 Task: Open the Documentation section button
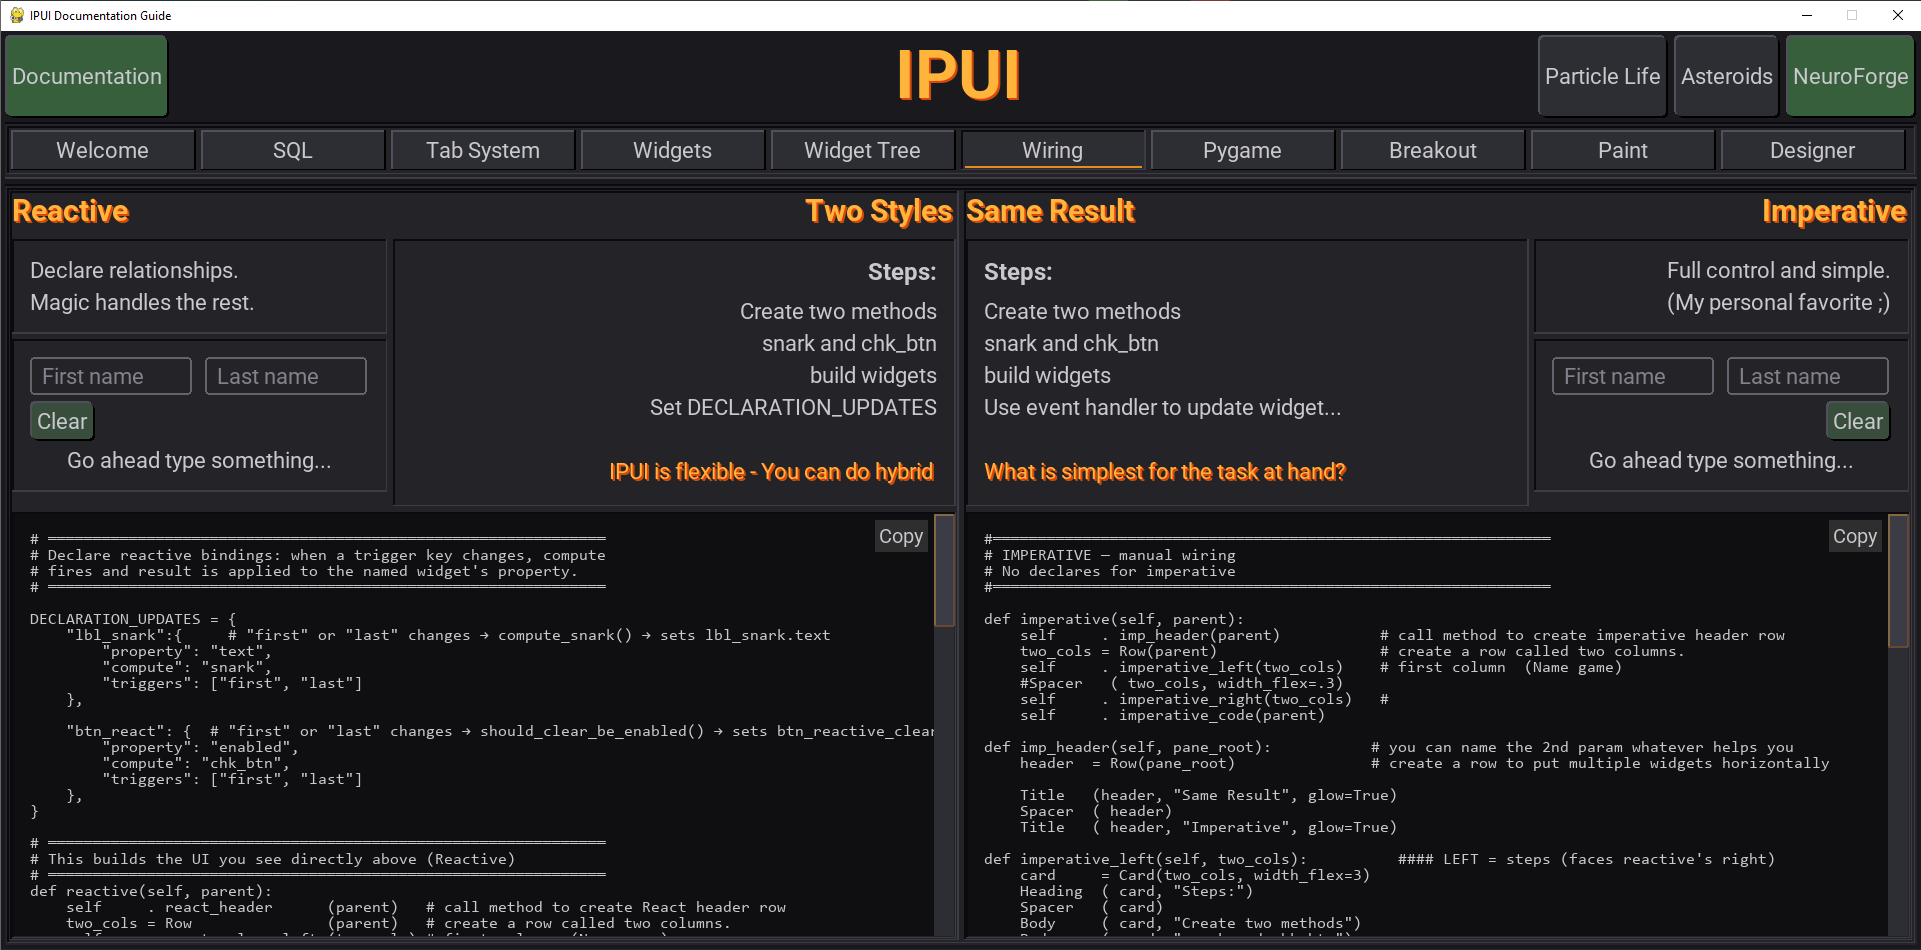tap(86, 76)
